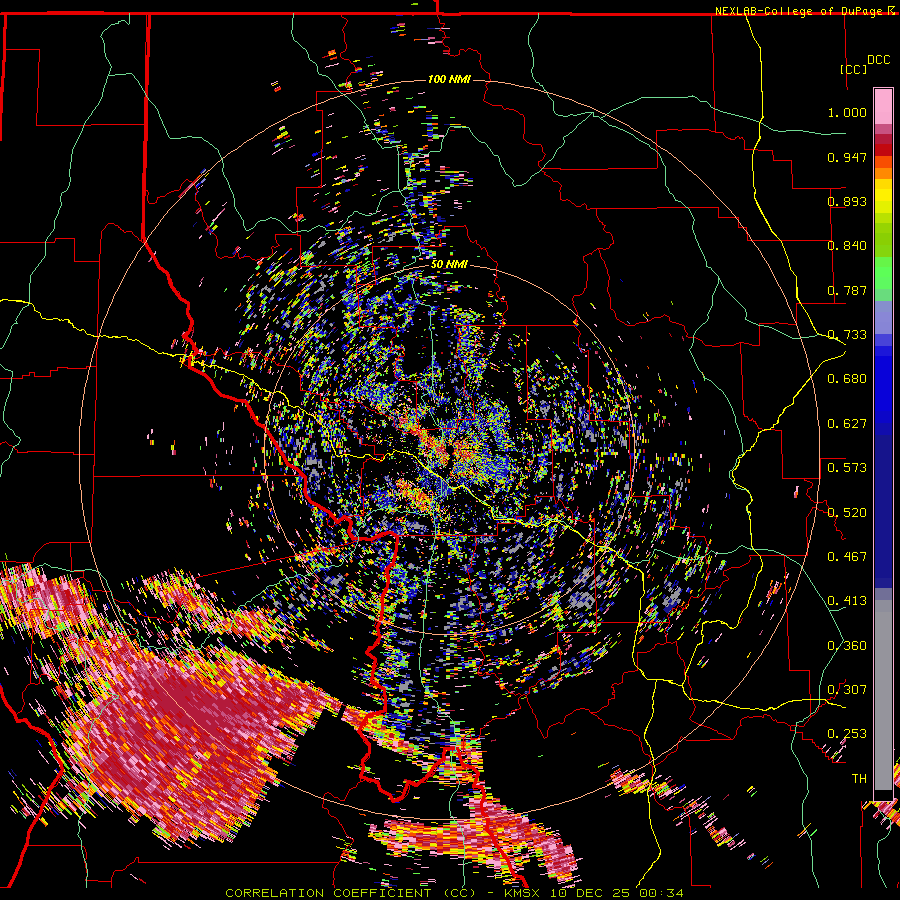Click the TH threshold label on legend

tap(859, 779)
